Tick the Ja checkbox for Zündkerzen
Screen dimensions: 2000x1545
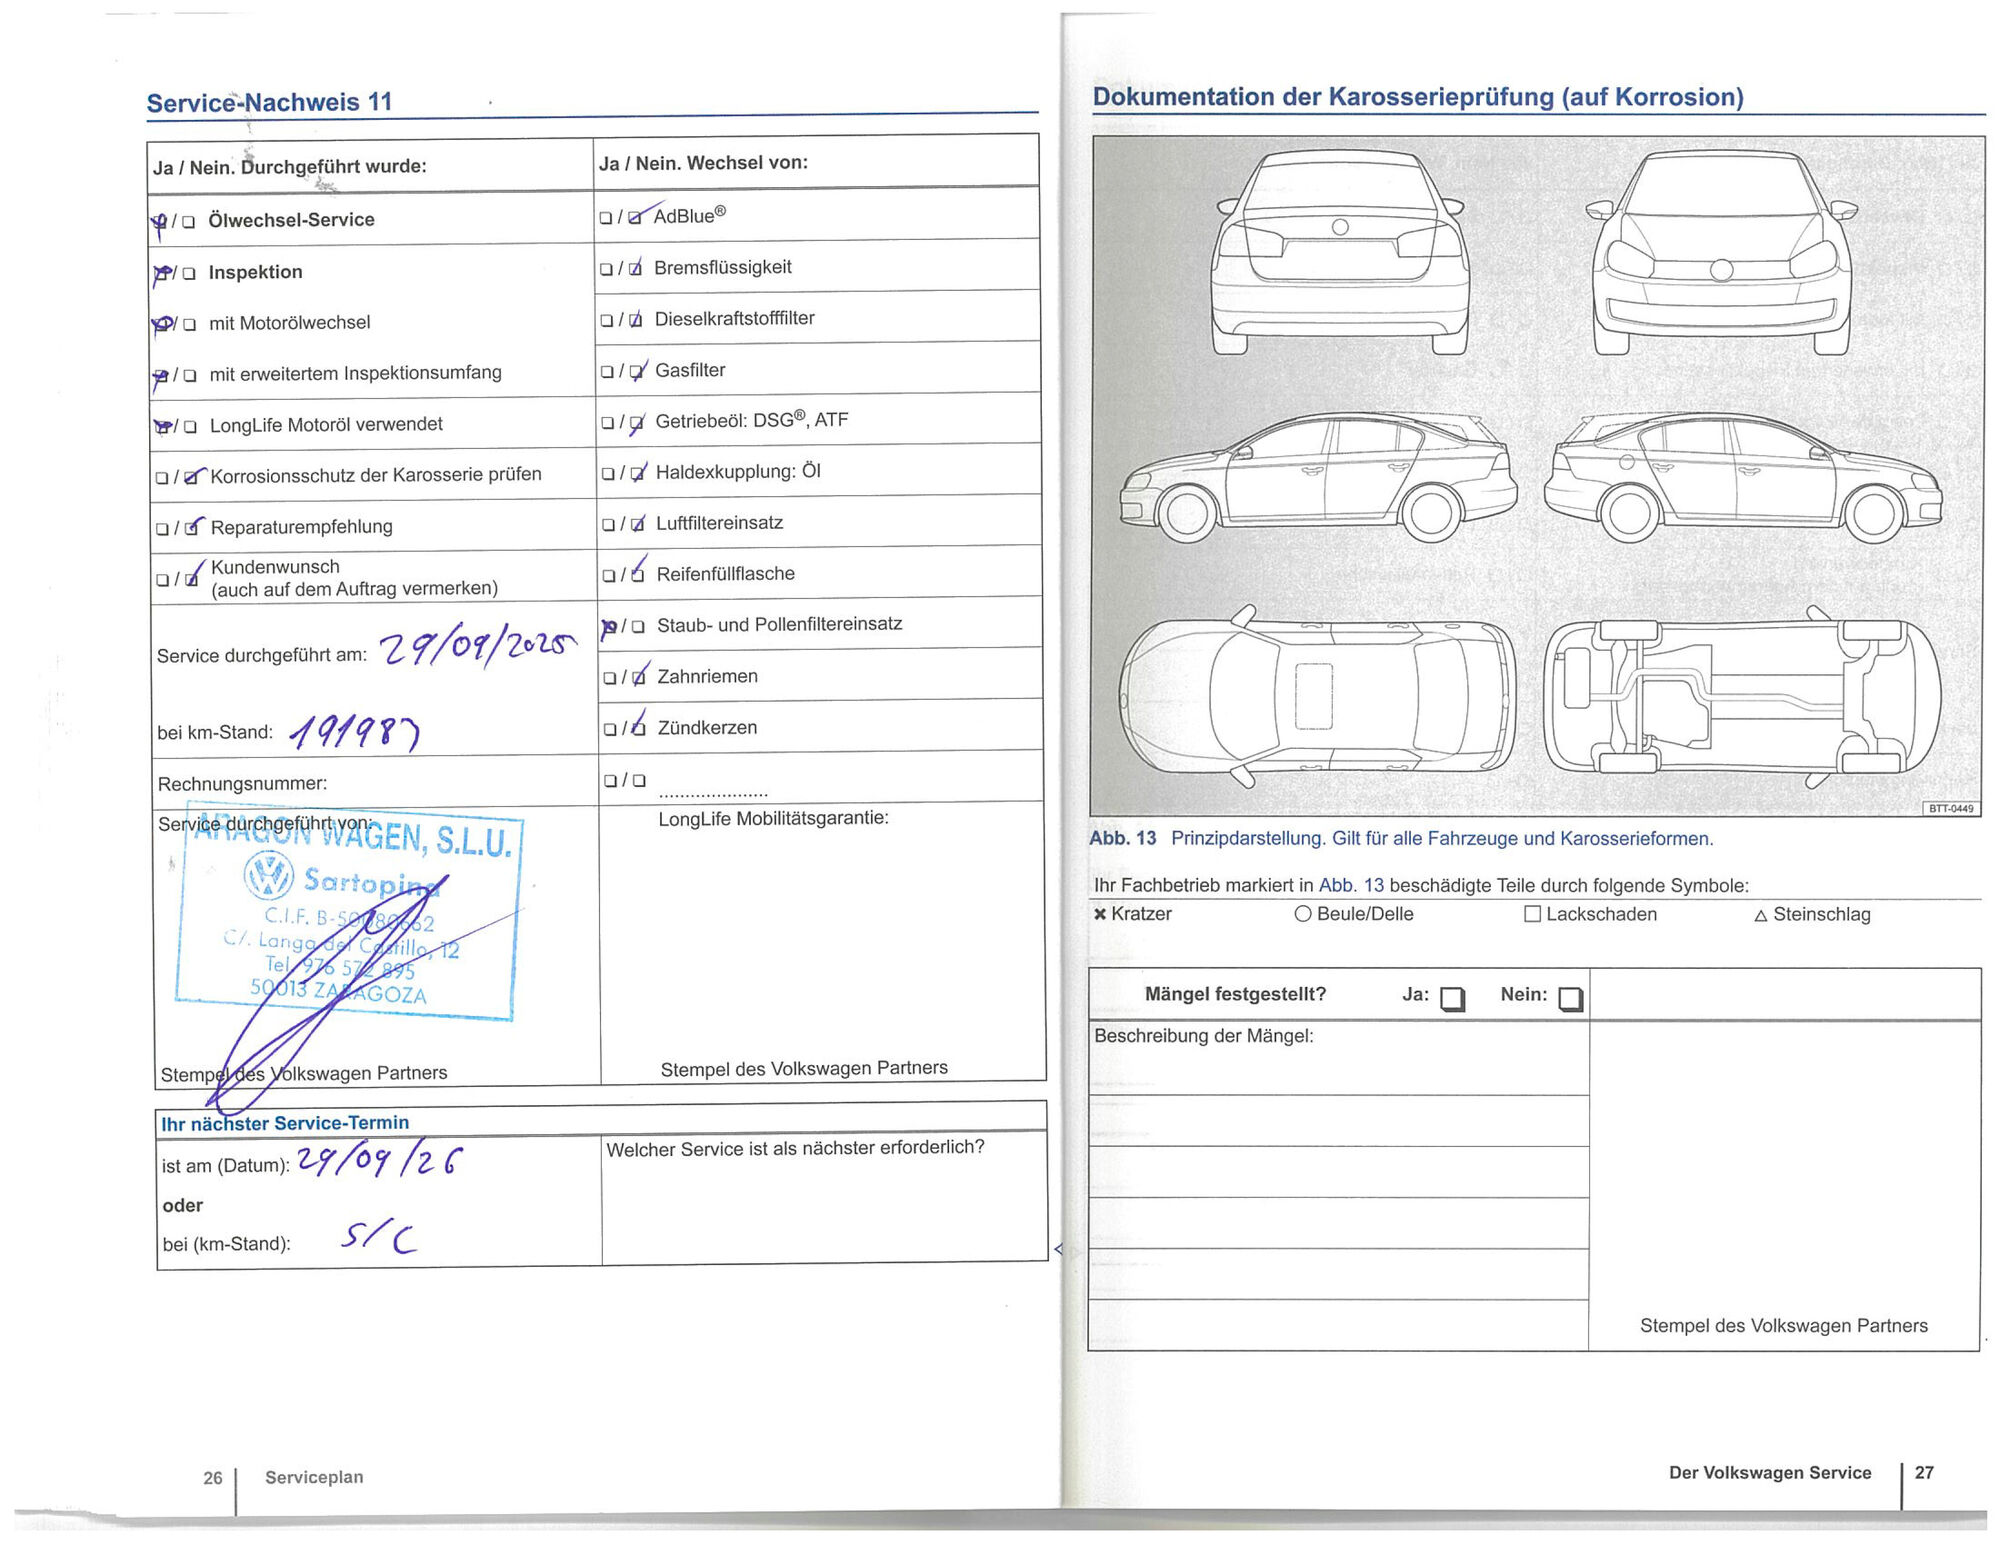coord(609,729)
